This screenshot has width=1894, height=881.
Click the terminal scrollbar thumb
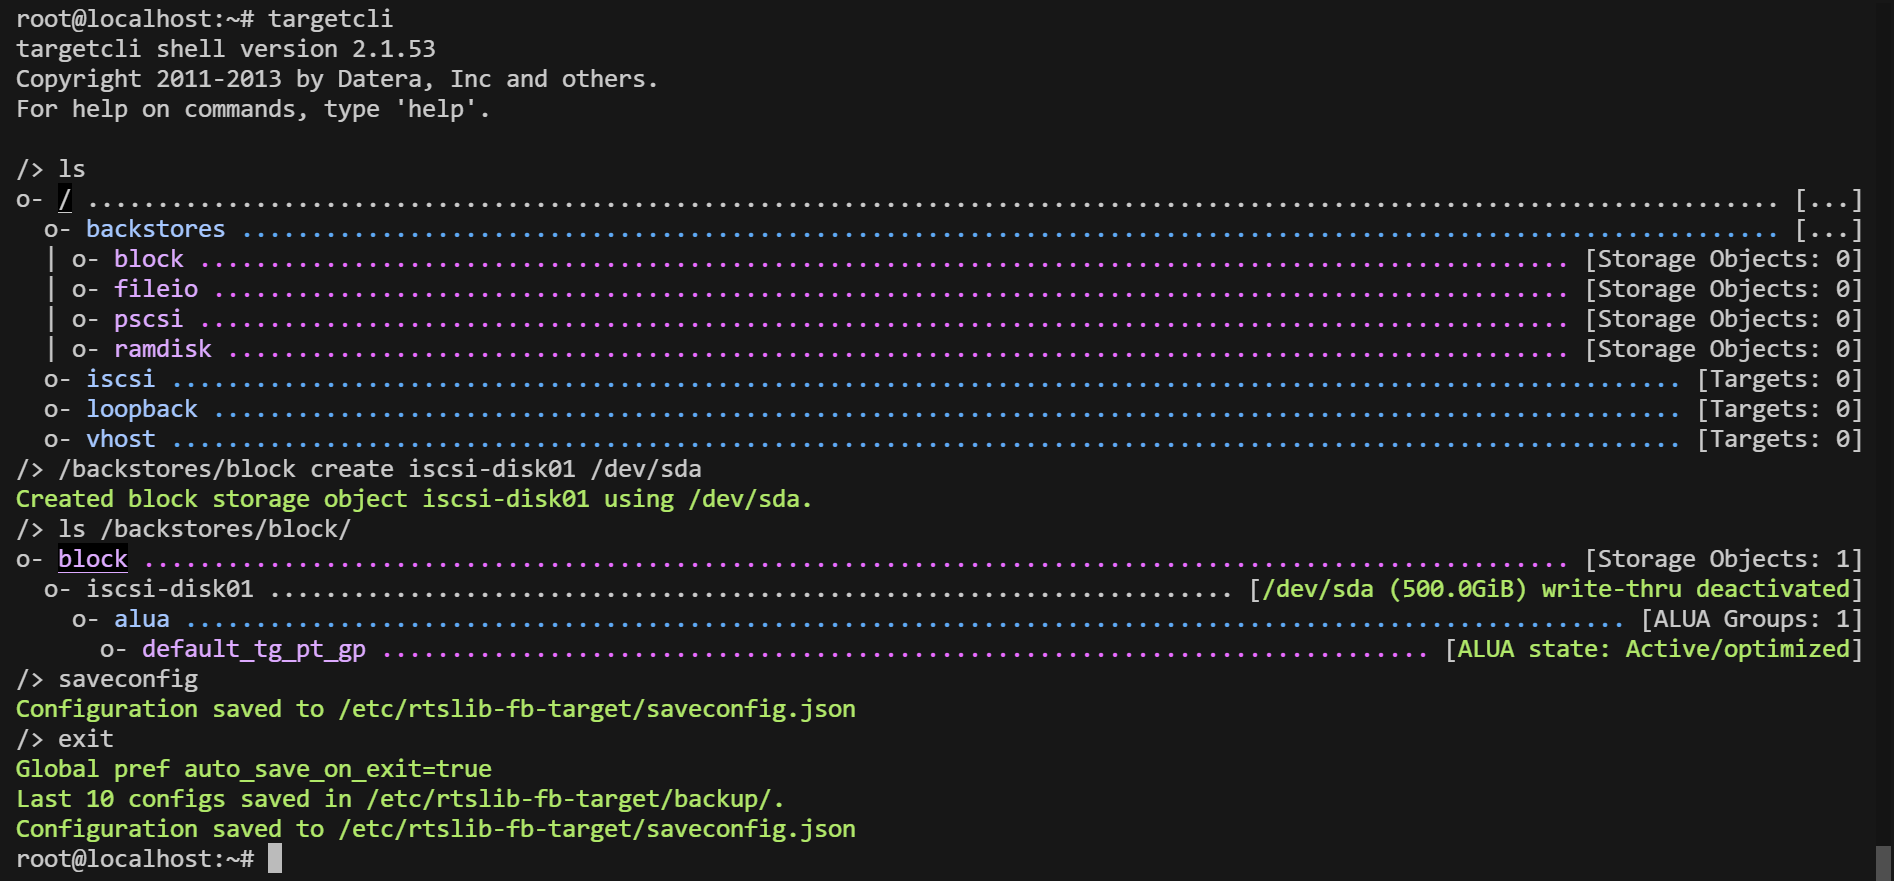pos(1883,863)
